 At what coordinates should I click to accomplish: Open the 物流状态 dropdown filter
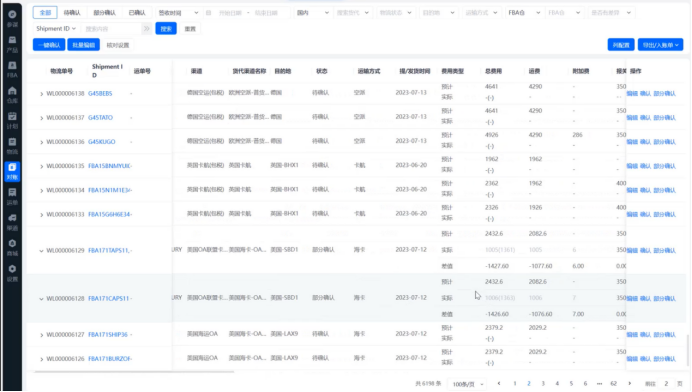pos(395,13)
